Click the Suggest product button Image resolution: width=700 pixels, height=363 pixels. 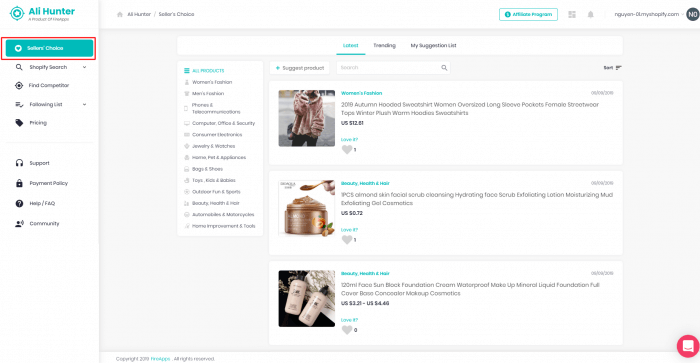click(300, 68)
